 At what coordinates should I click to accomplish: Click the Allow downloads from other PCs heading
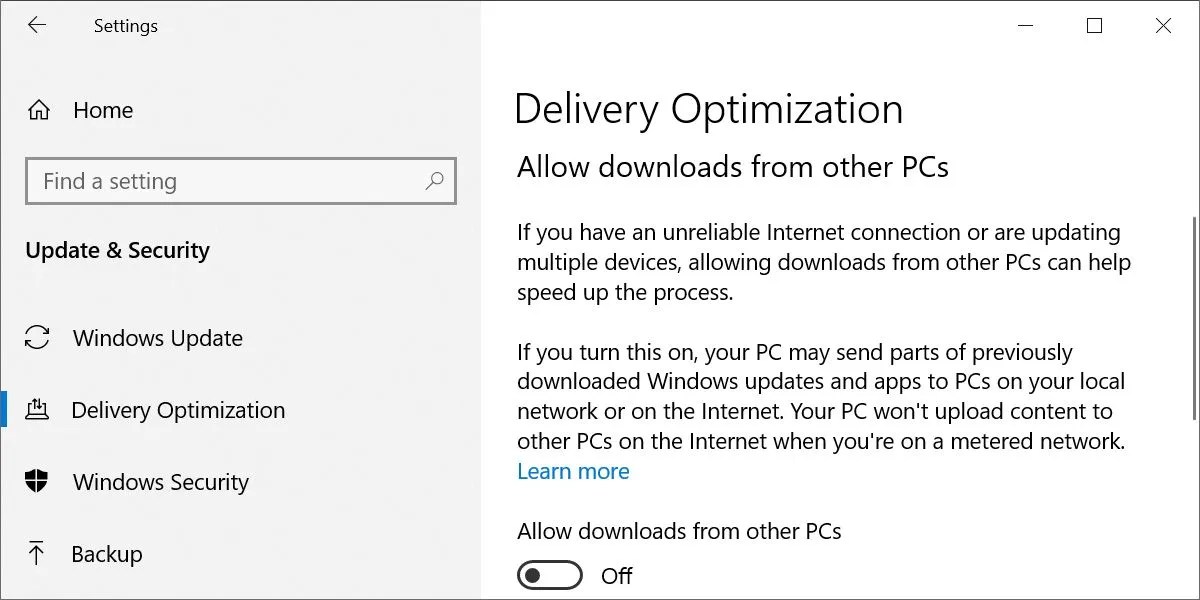click(x=733, y=167)
